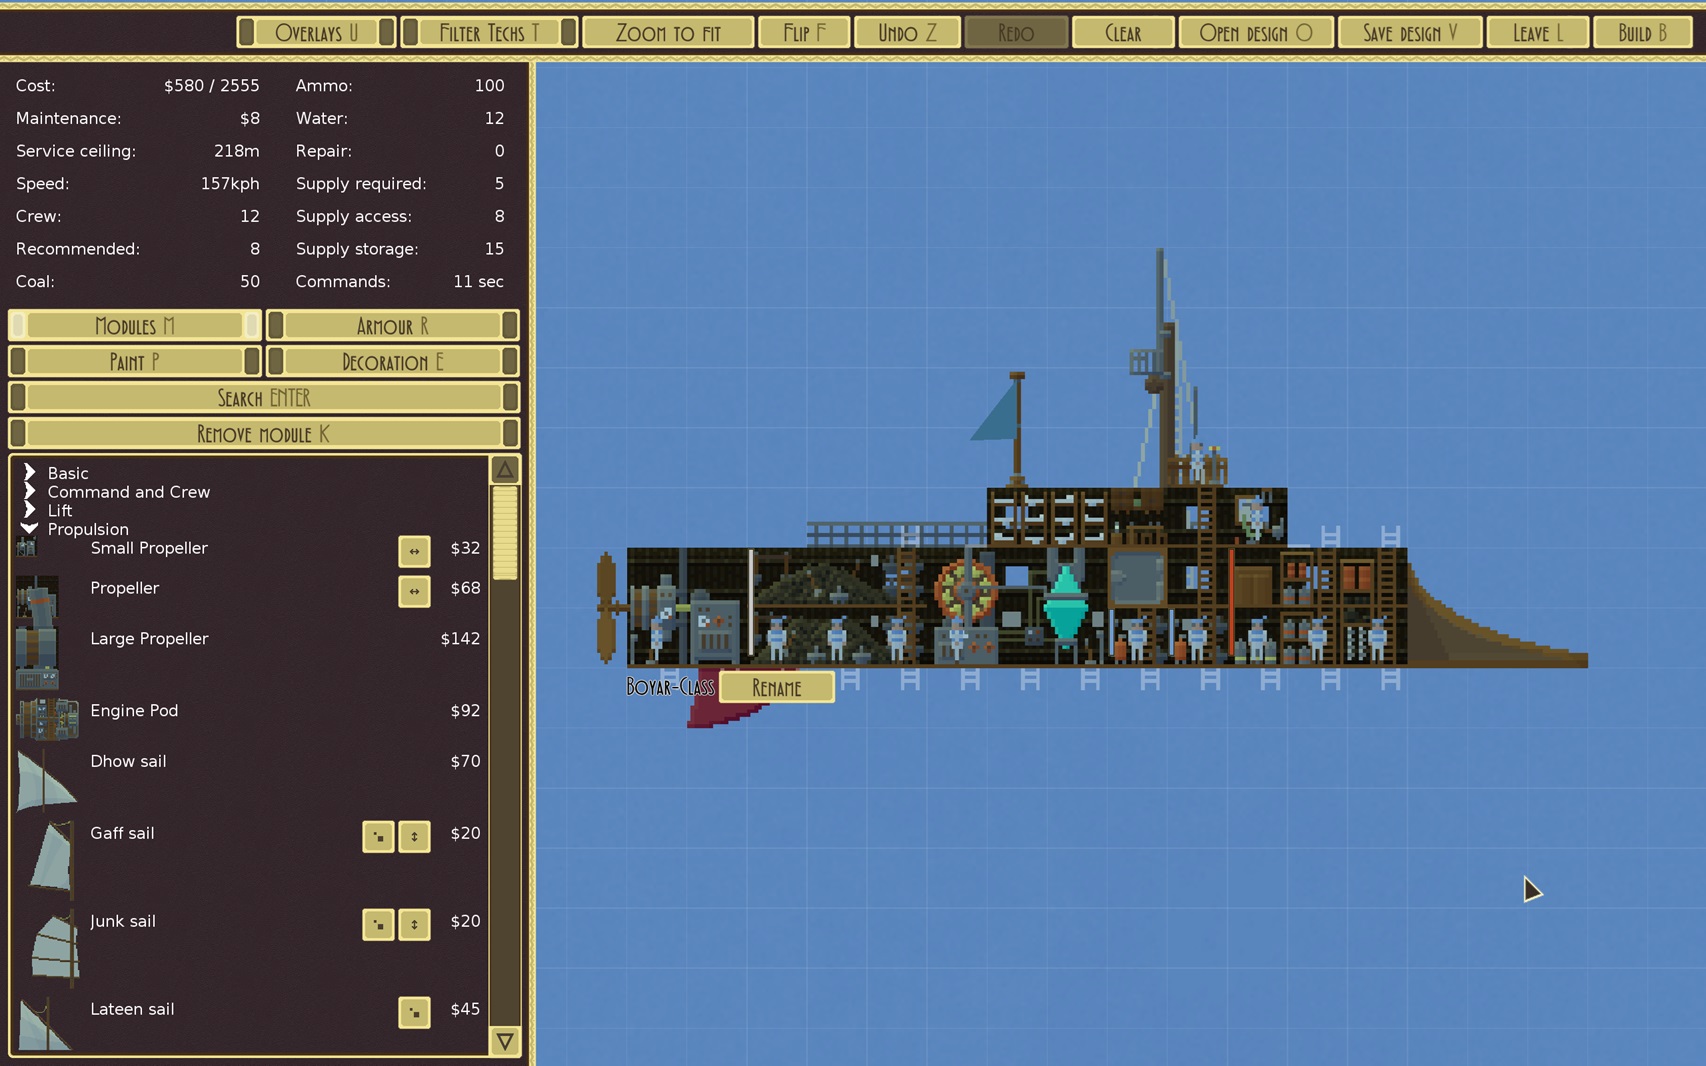This screenshot has width=1706, height=1066.
Task: Click the horizontal flip button for Small Propeller
Action: point(414,550)
